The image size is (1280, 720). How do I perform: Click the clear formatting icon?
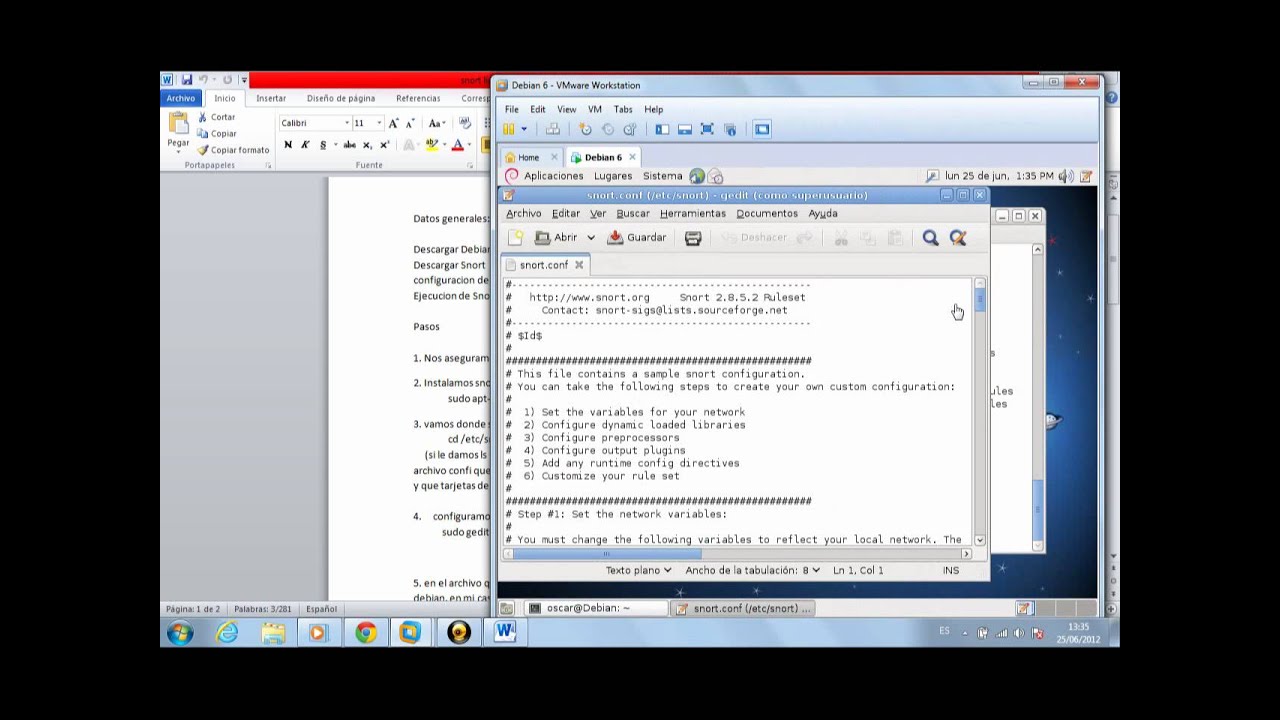pyautogui.click(x=464, y=123)
